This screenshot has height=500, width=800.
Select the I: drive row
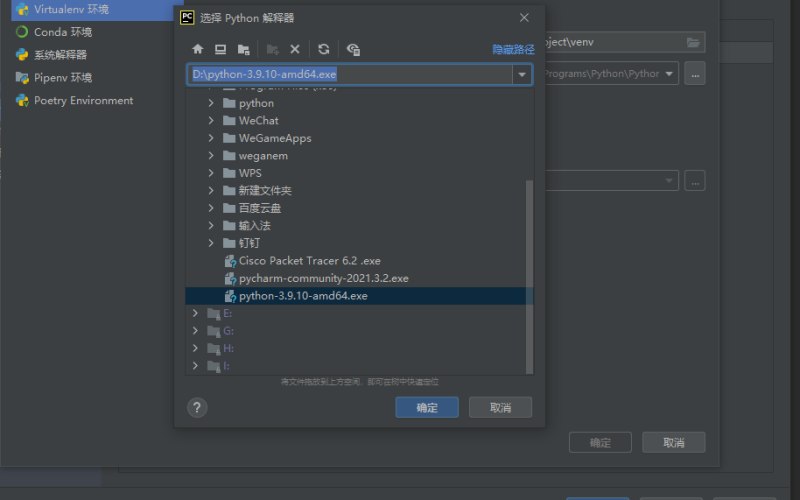[356, 365]
